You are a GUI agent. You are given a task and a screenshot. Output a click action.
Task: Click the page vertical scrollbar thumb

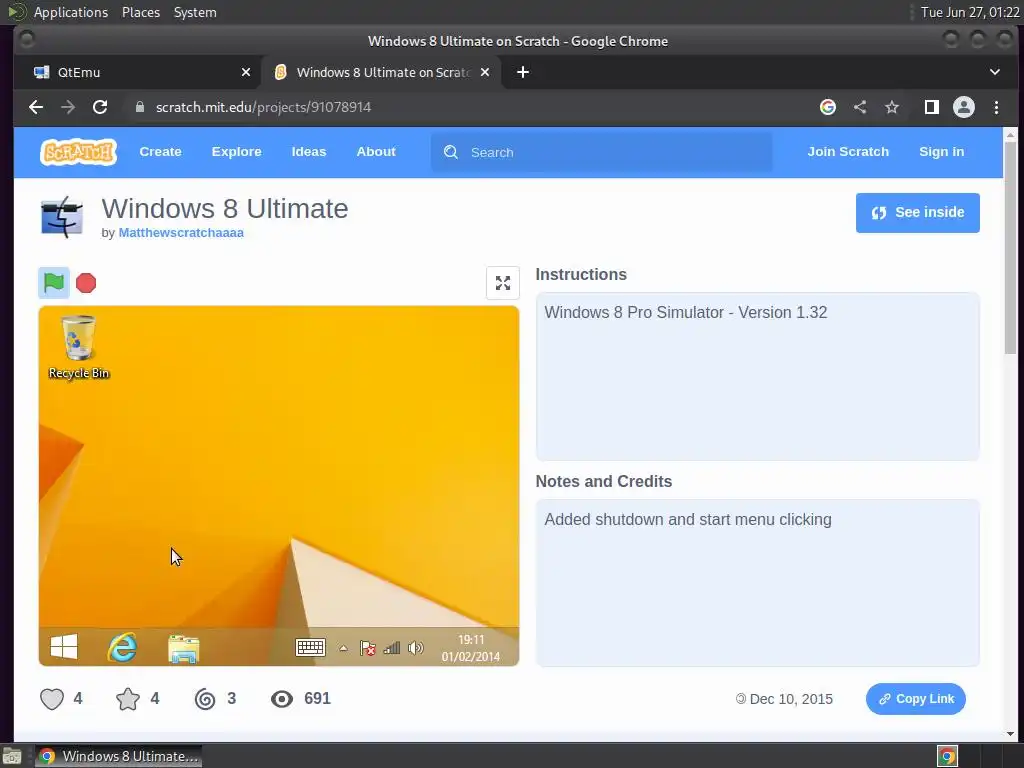[1010, 248]
